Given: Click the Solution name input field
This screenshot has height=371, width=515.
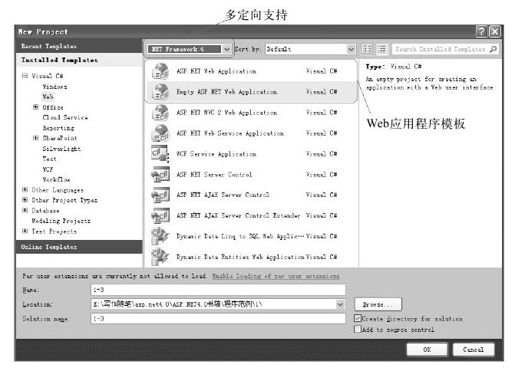Looking at the screenshot, I should pos(218,319).
